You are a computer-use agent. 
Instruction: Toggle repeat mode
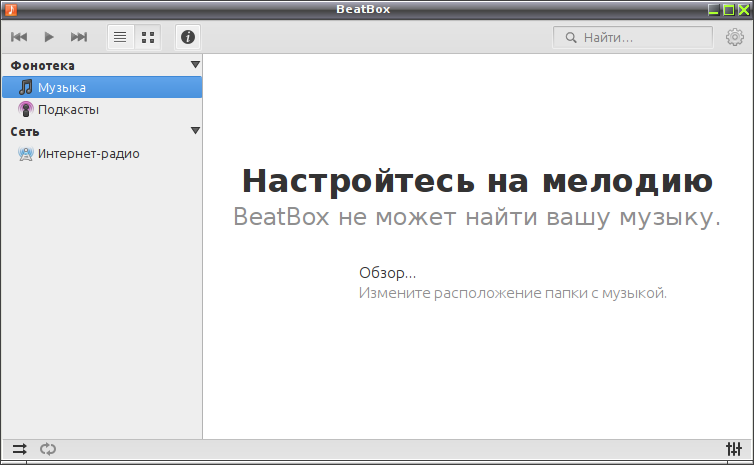pos(48,449)
